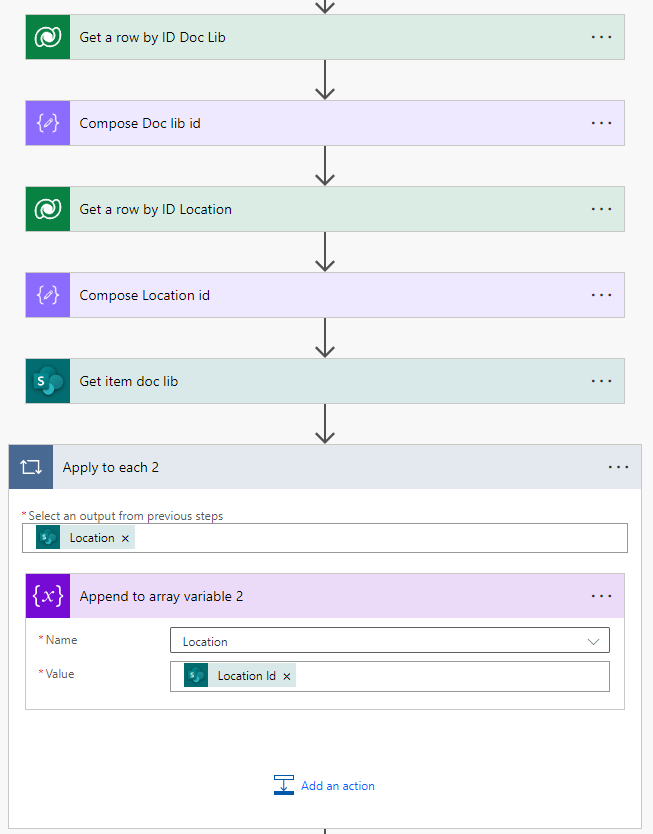Click the SharePoint icon on Get item doc lib
Screen dimensions: 653x834
pos(48,381)
